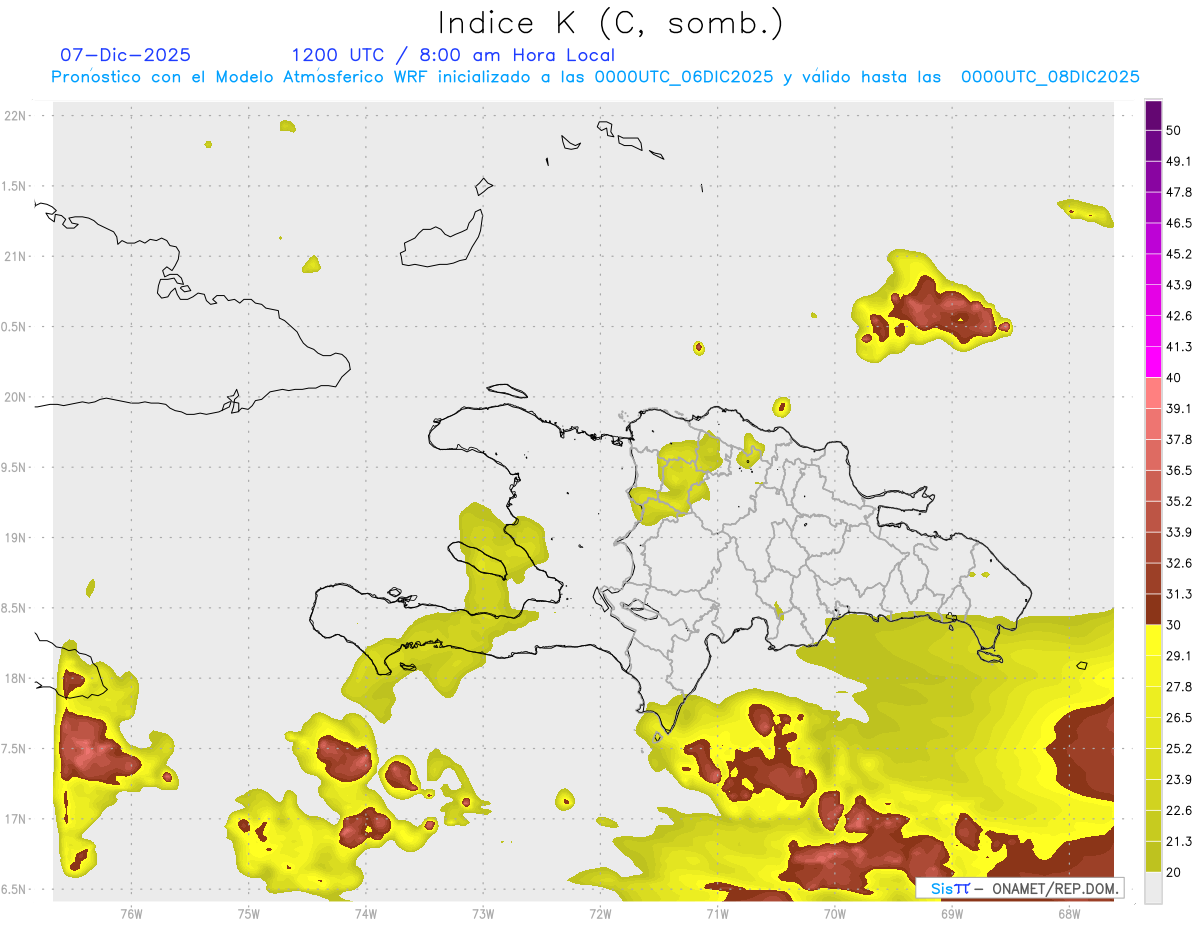
Task: Click the longitude axis label "76W"
Action: click(x=131, y=913)
